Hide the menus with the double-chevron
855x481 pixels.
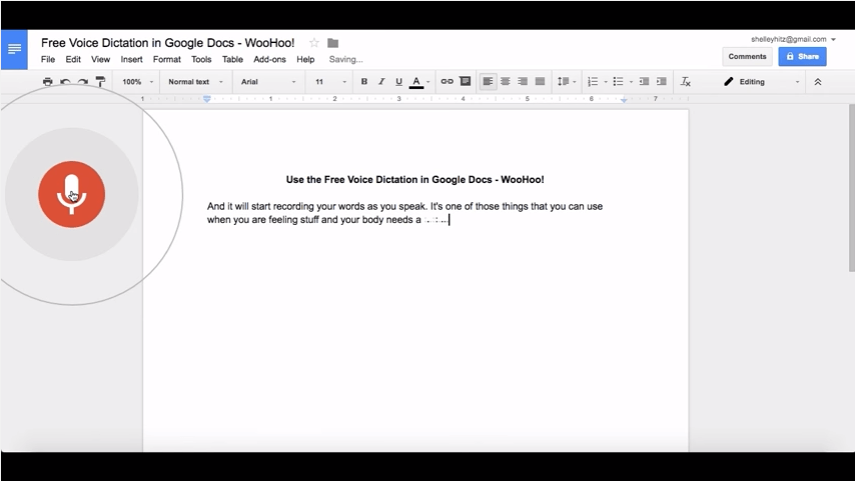(x=817, y=82)
